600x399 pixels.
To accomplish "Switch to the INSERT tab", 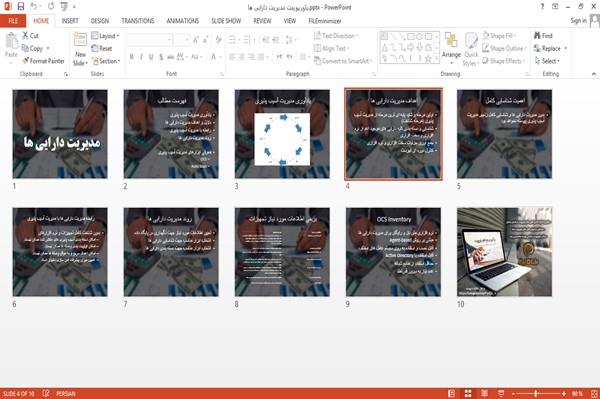I will coord(70,21).
